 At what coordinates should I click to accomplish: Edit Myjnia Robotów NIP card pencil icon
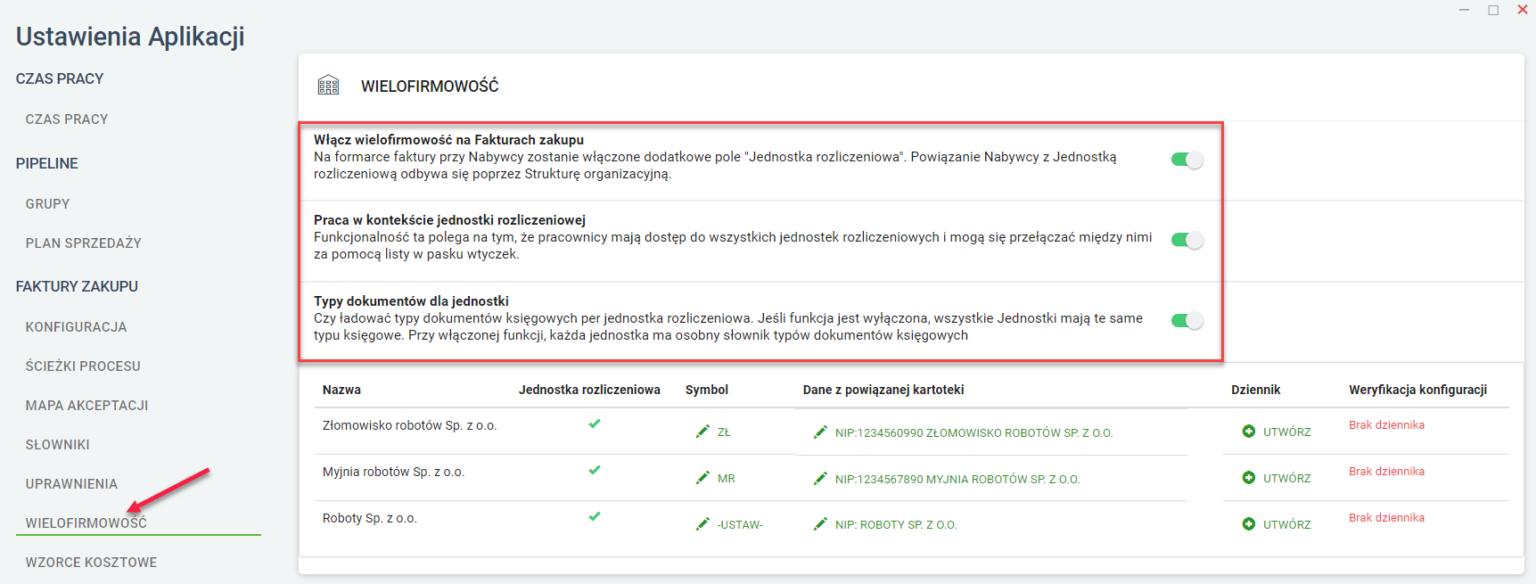(x=820, y=478)
